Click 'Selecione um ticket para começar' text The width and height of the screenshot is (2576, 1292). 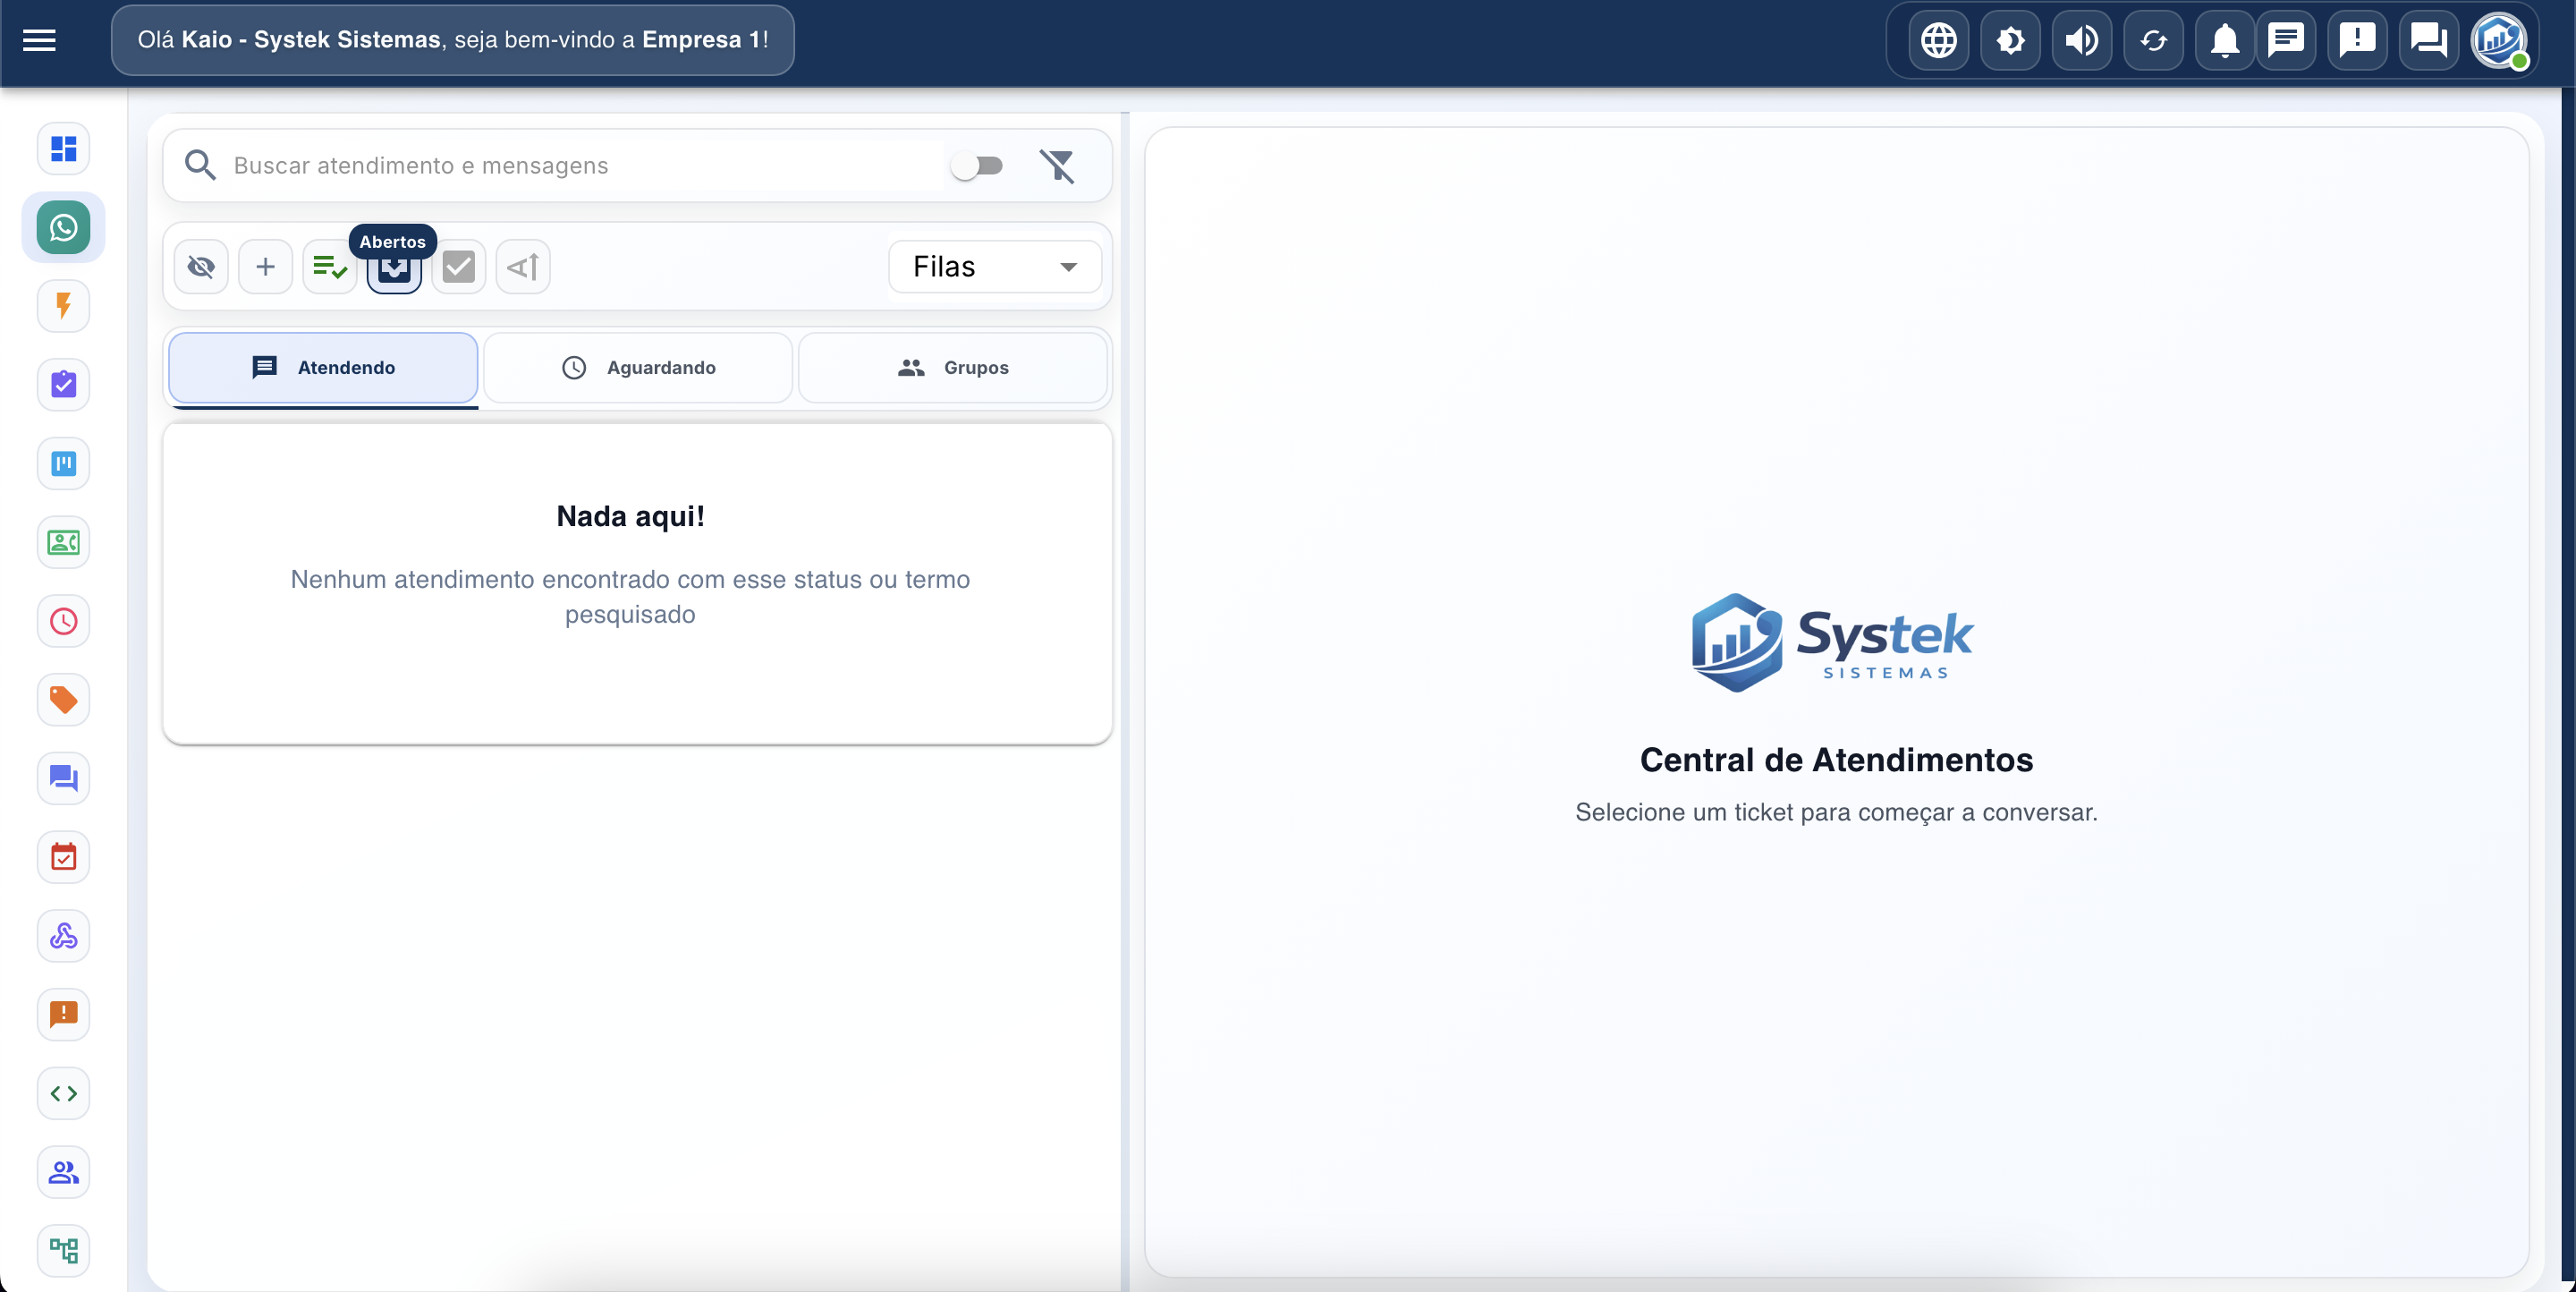coord(1836,812)
